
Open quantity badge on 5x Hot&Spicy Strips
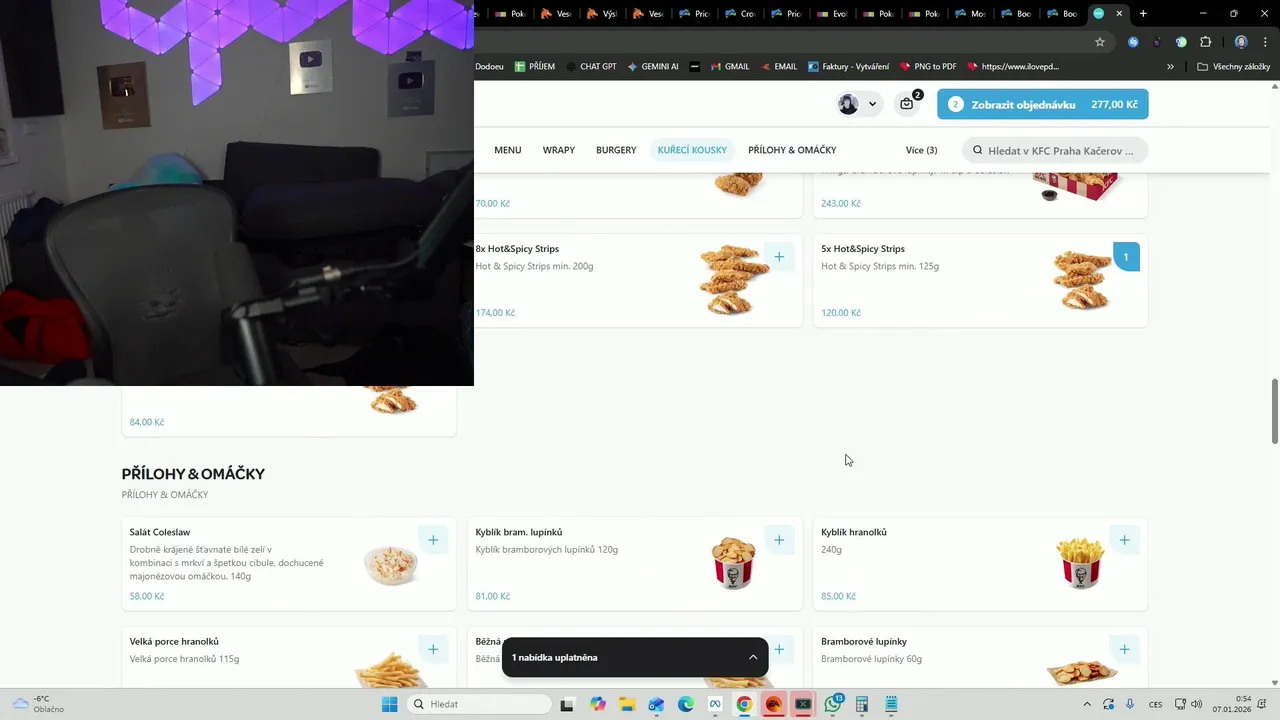(x=1125, y=257)
